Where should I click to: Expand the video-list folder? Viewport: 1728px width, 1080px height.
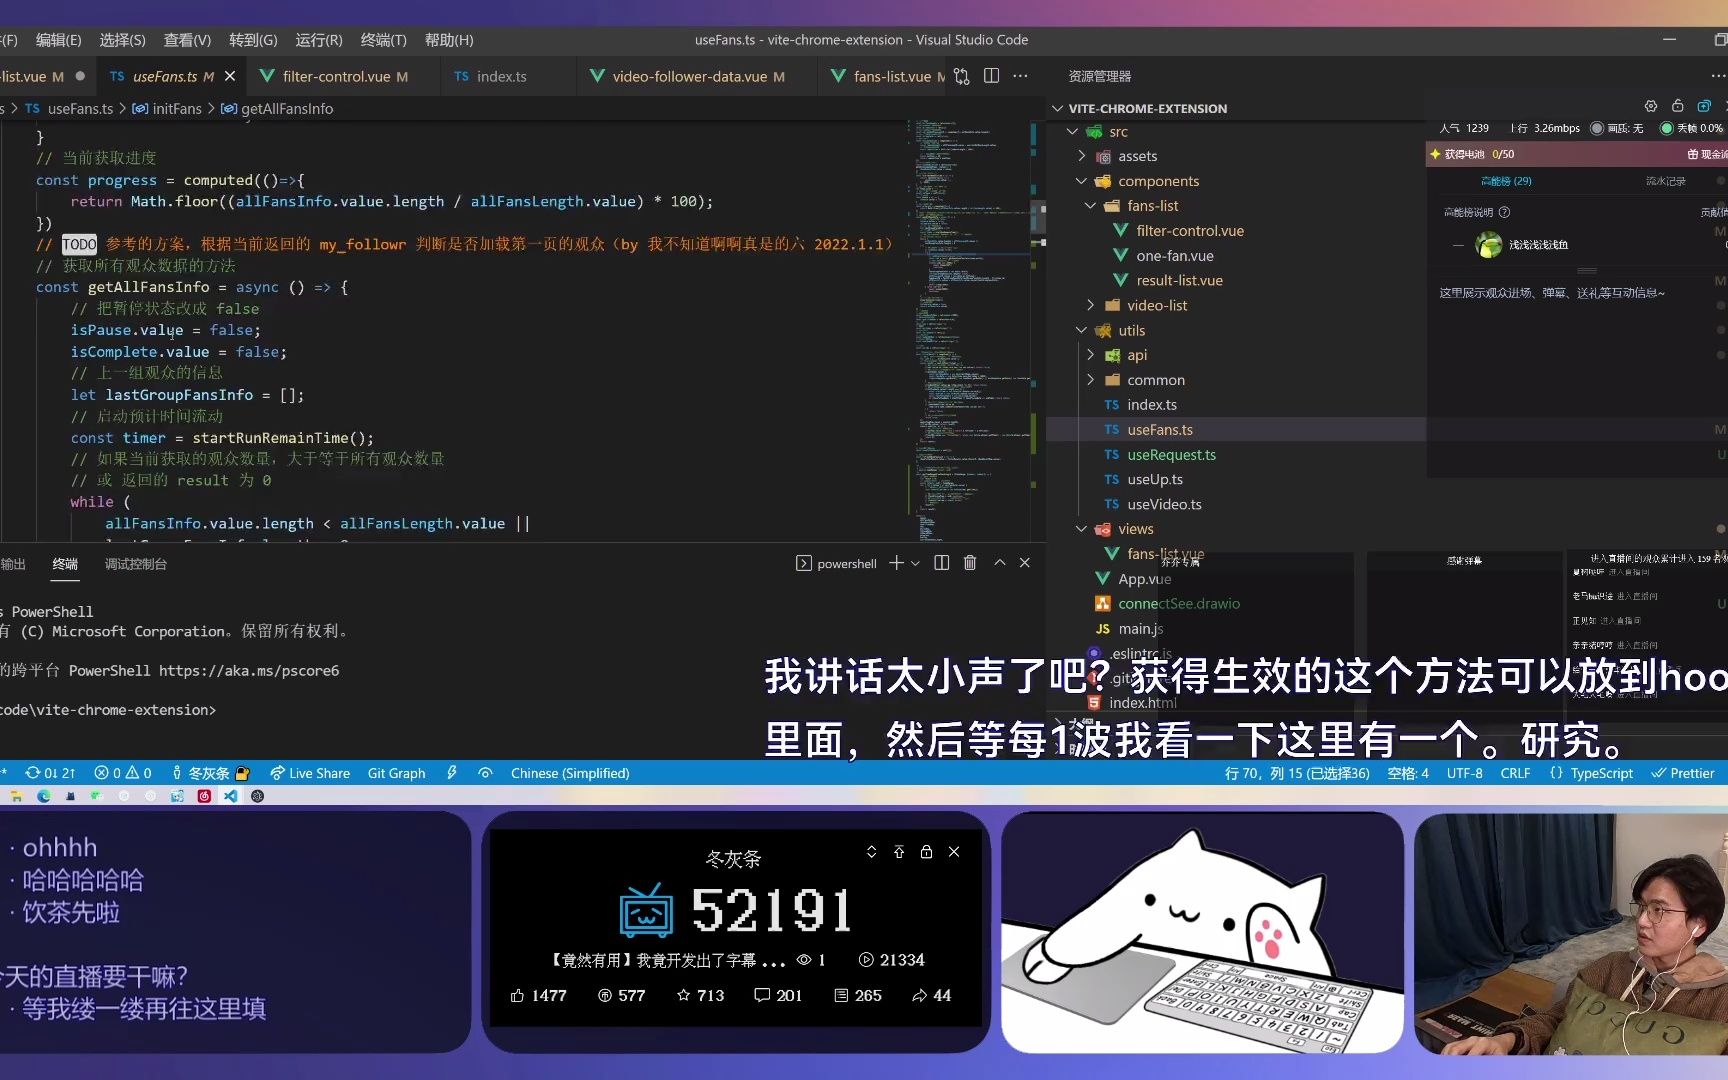click(1090, 305)
